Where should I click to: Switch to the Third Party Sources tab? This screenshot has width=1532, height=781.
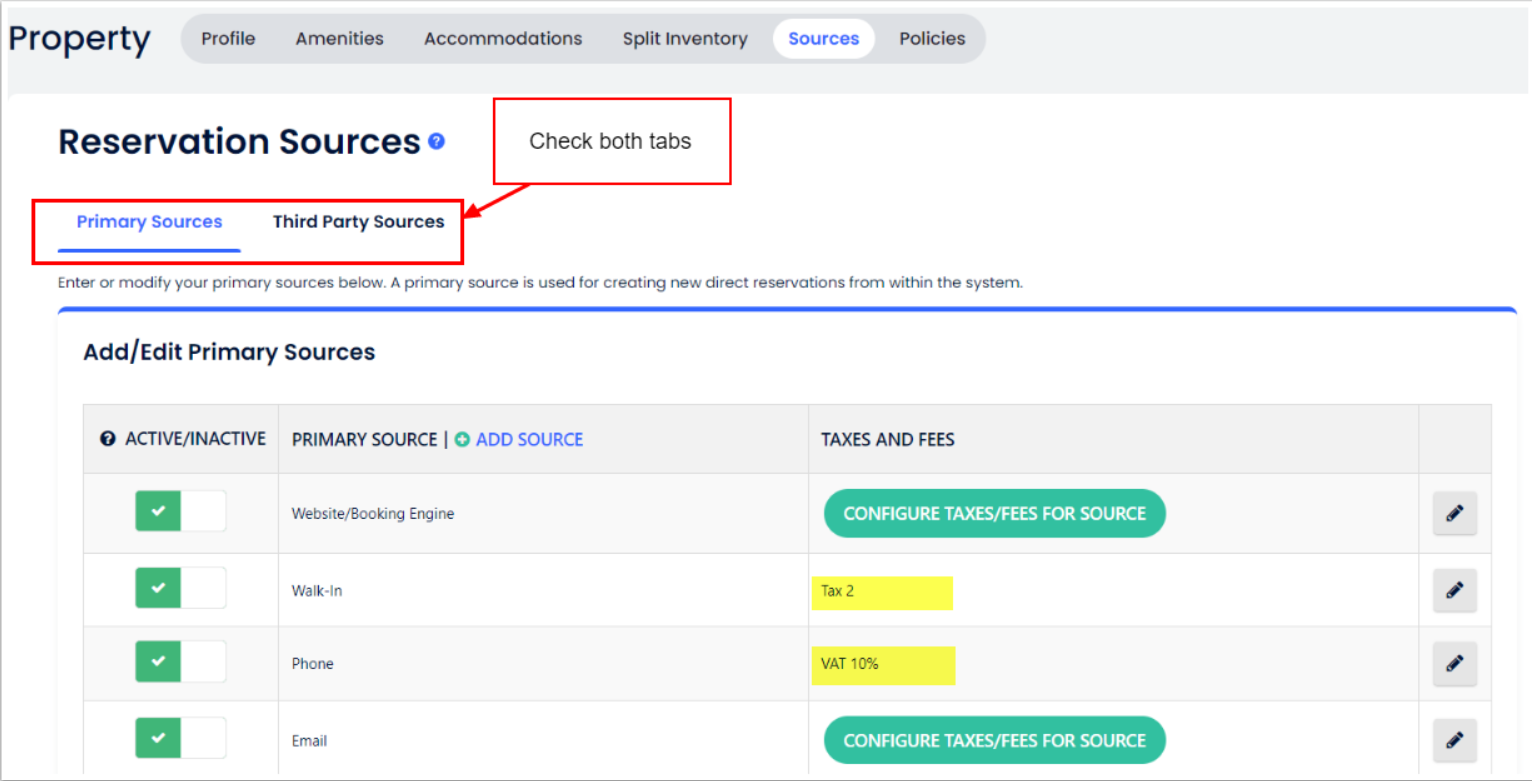tap(358, 222)
